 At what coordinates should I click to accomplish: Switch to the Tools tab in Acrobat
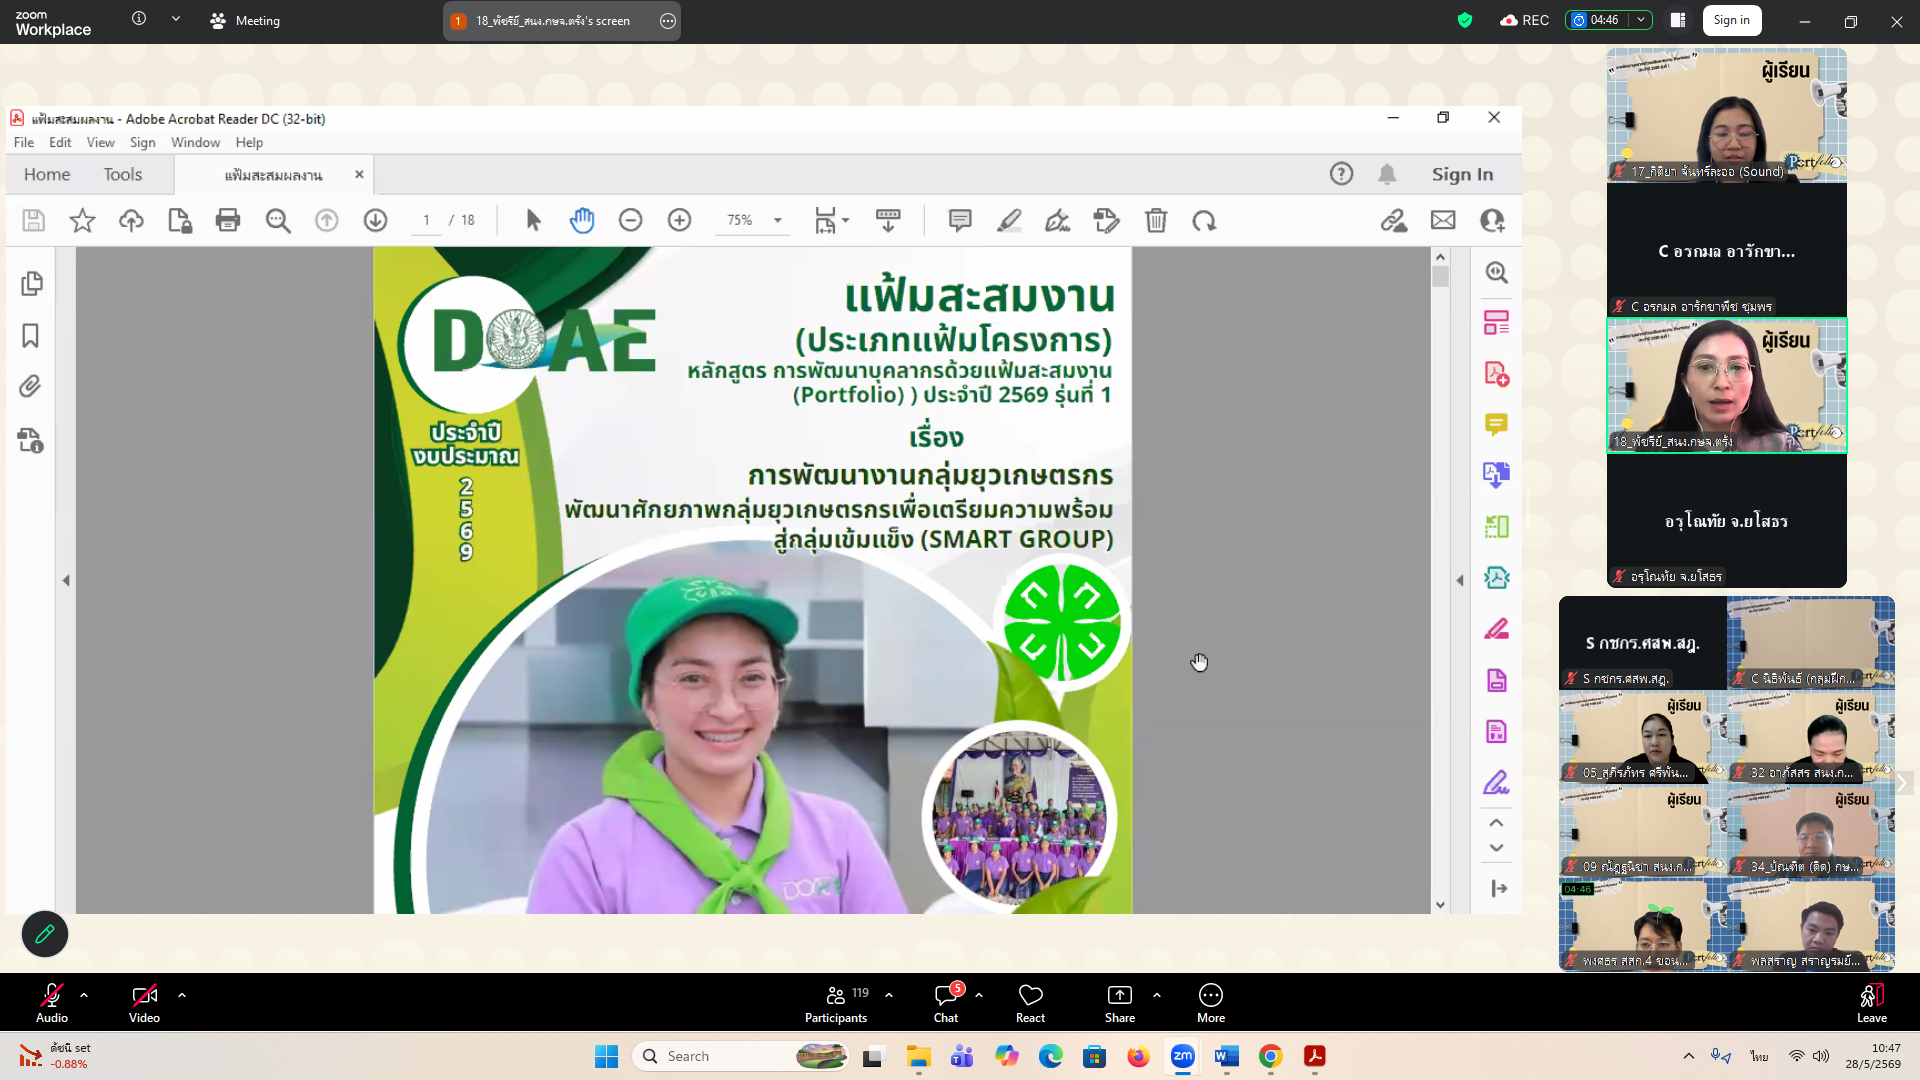pos(123,174)
